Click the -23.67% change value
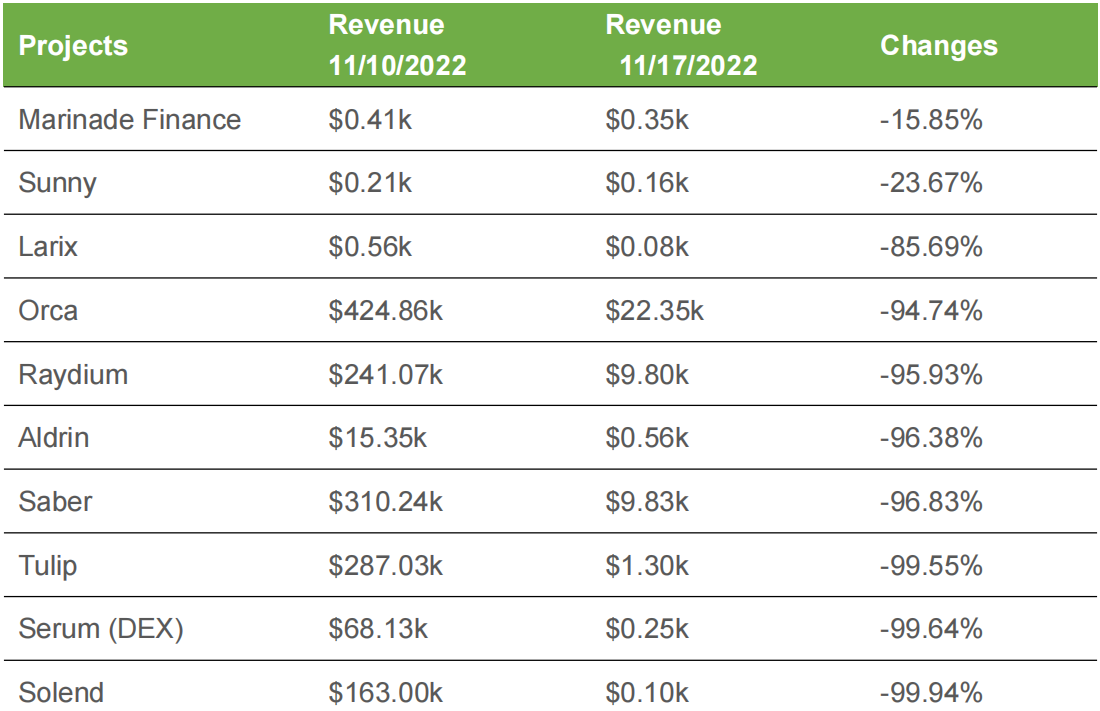This screenshot has height=711, width=1100. click(x=931, y=182)
